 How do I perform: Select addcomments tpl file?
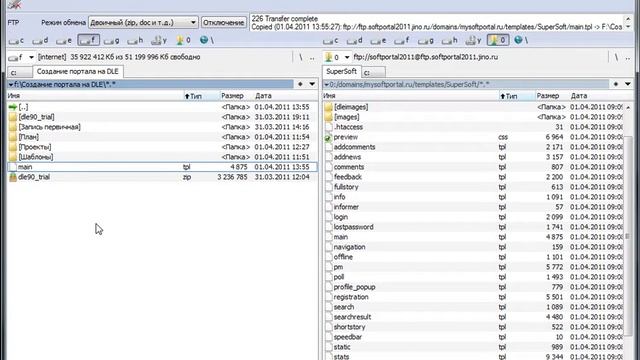[x=473, y=147]
